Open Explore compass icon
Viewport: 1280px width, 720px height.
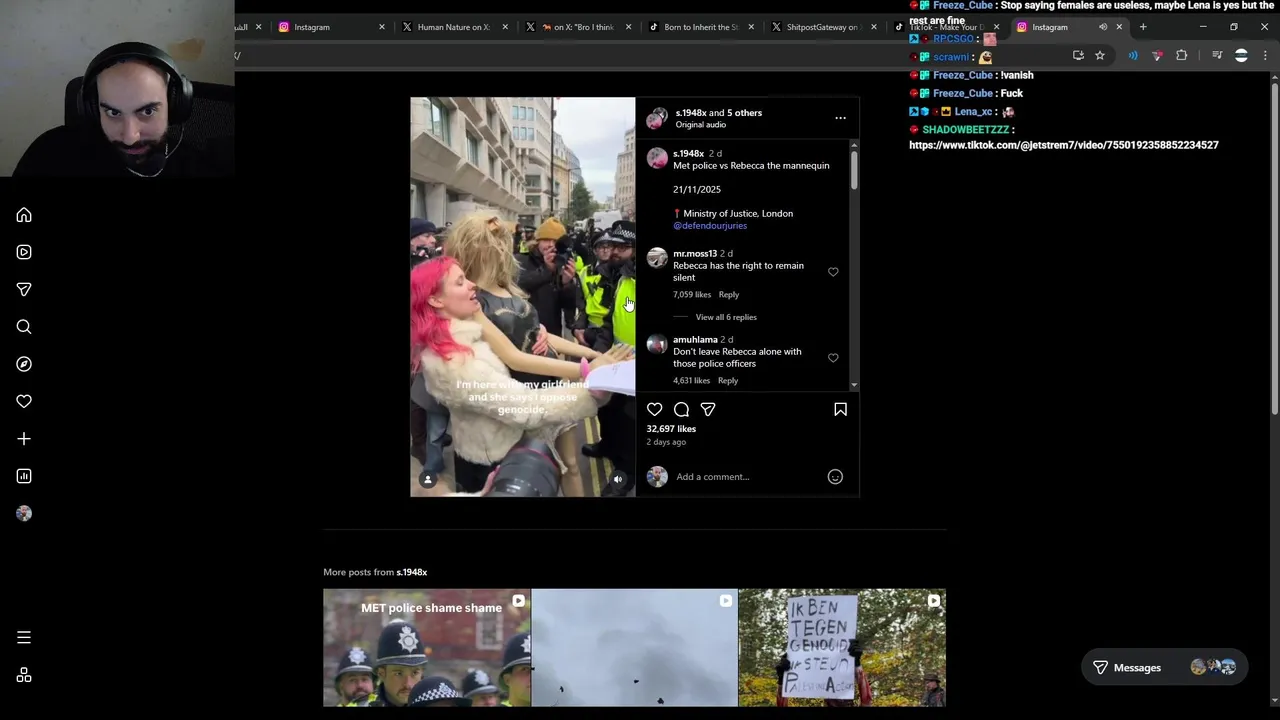click(24, 364)
